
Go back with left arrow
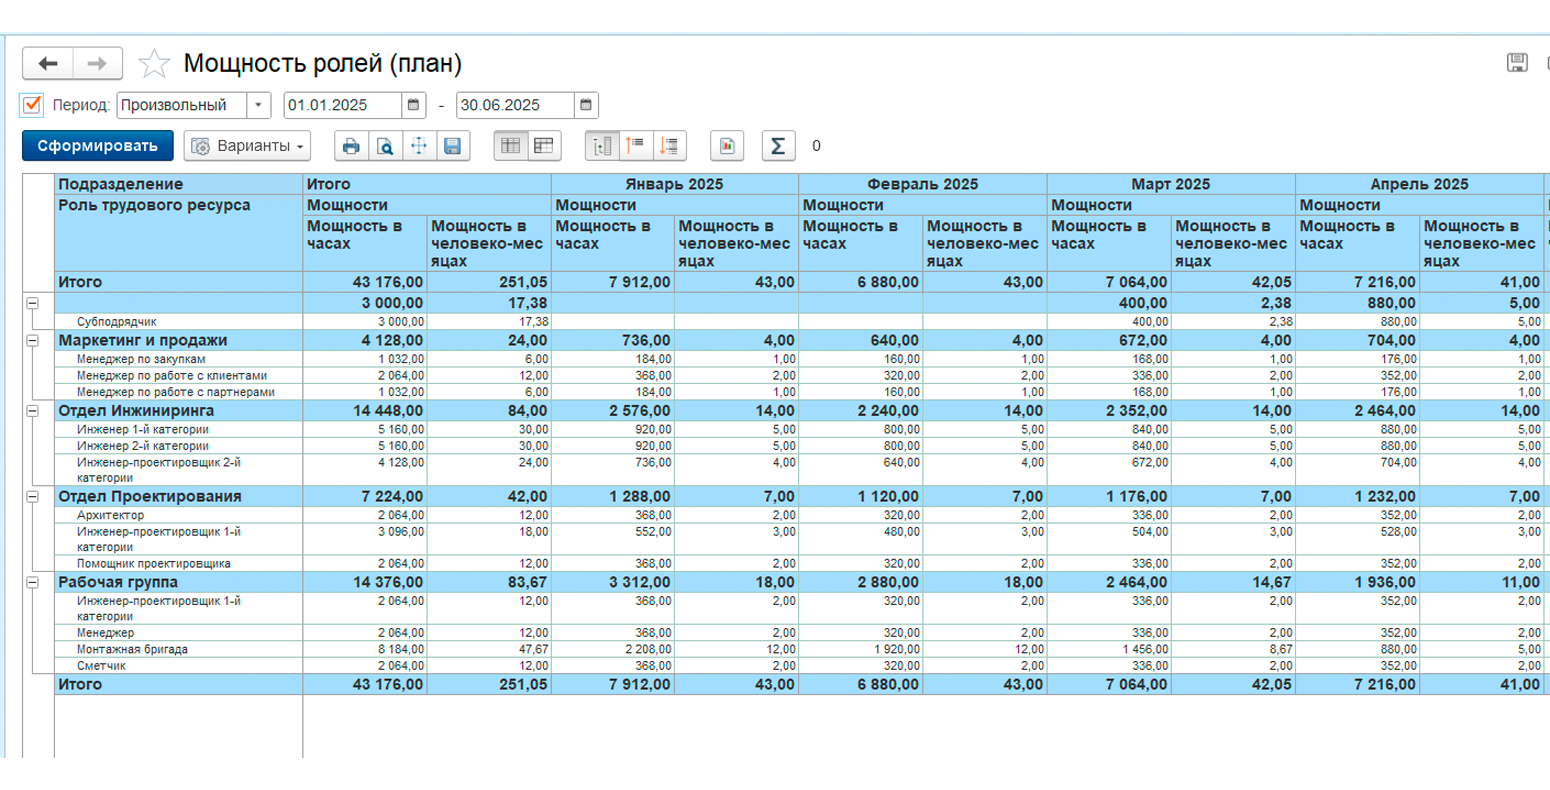pos(48,64)
